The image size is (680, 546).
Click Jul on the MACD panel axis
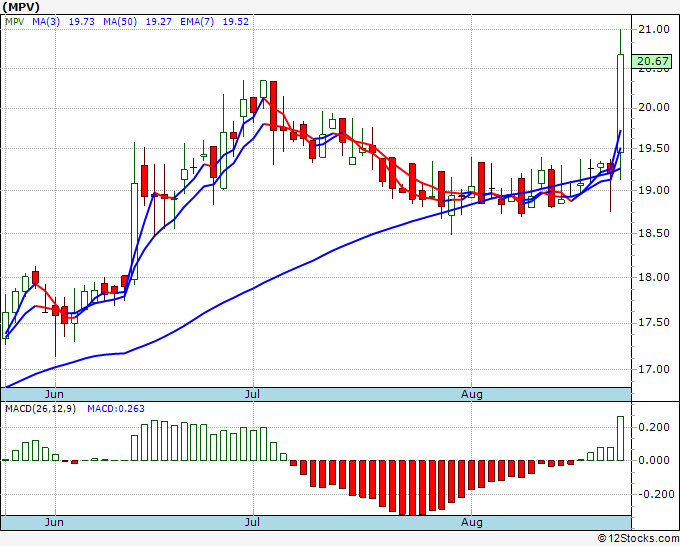pos(252,522)
